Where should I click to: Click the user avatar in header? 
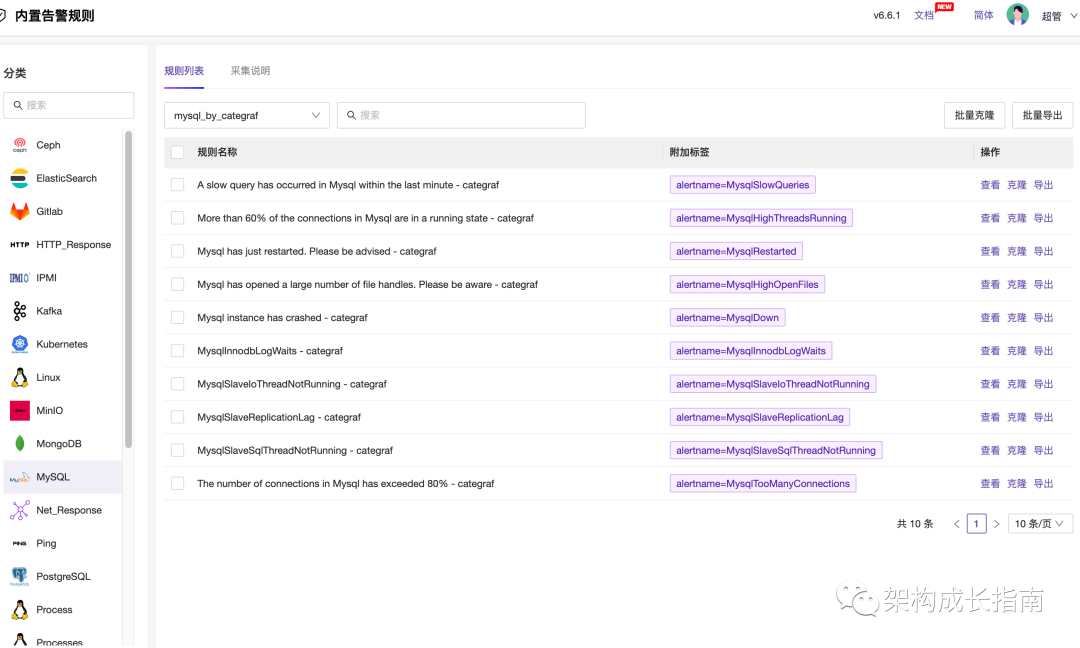(1017, 15)
